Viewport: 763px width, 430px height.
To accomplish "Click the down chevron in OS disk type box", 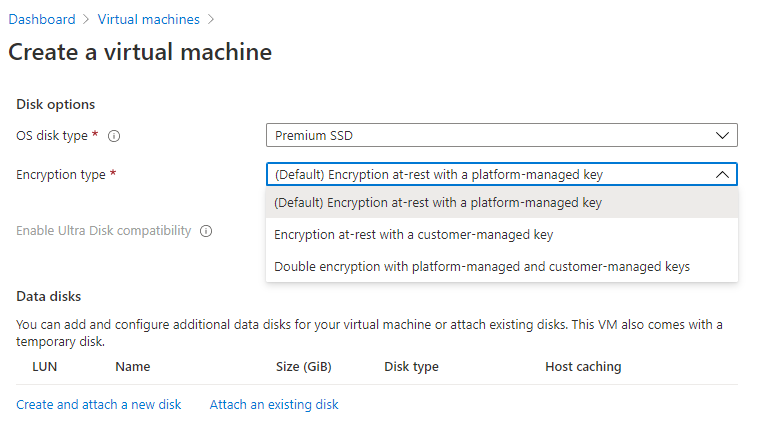I will coord(723,136).
